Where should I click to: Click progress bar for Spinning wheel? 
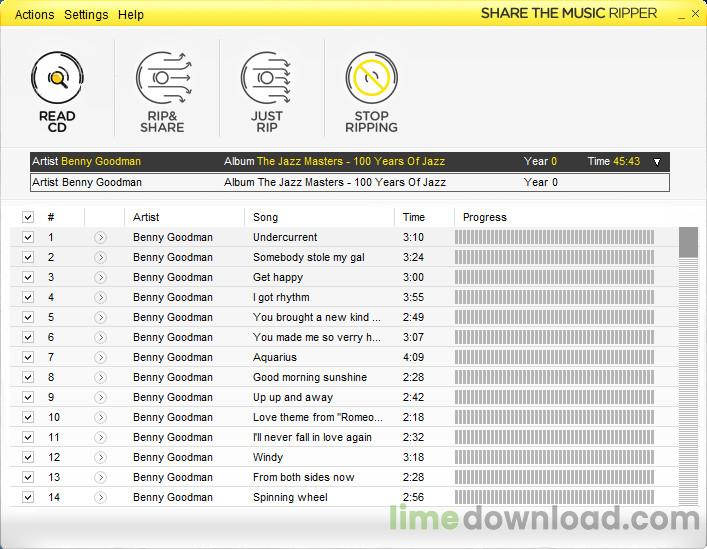[x=554, y=497]
